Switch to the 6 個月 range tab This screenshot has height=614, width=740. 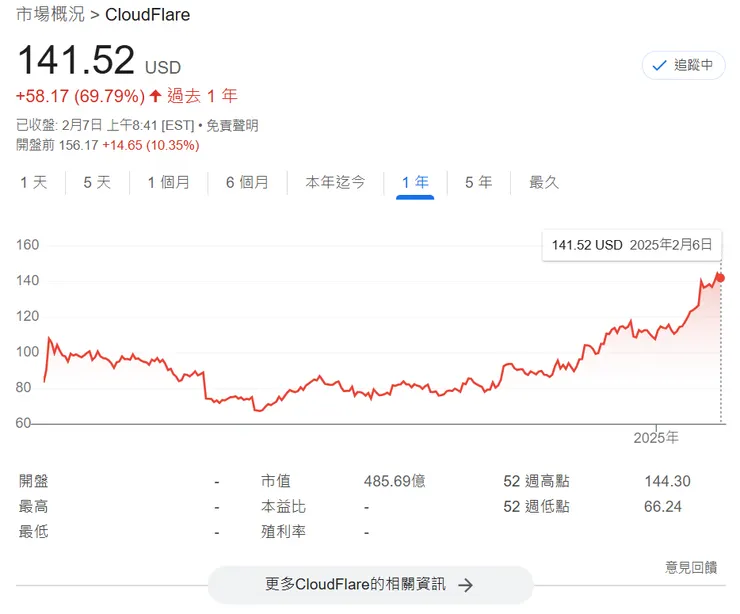pyautogui.click(x=247, y=182)
